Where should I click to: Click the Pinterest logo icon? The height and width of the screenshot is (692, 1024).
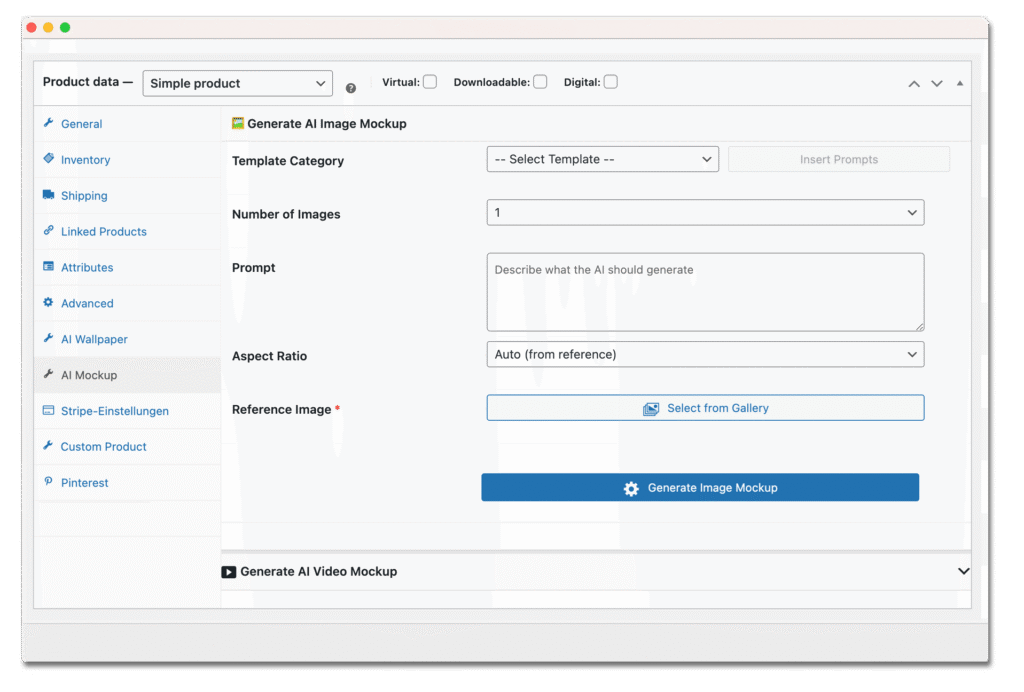(49, 482)
